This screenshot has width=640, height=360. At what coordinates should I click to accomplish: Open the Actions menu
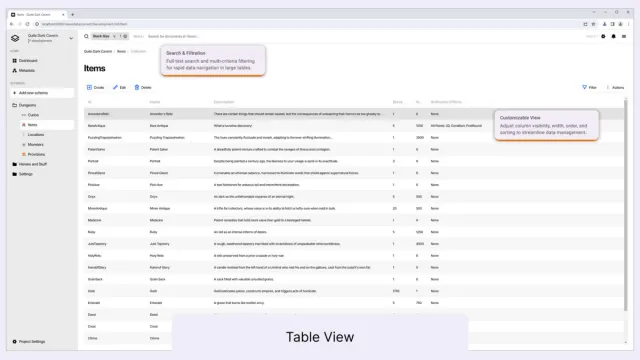615,87
